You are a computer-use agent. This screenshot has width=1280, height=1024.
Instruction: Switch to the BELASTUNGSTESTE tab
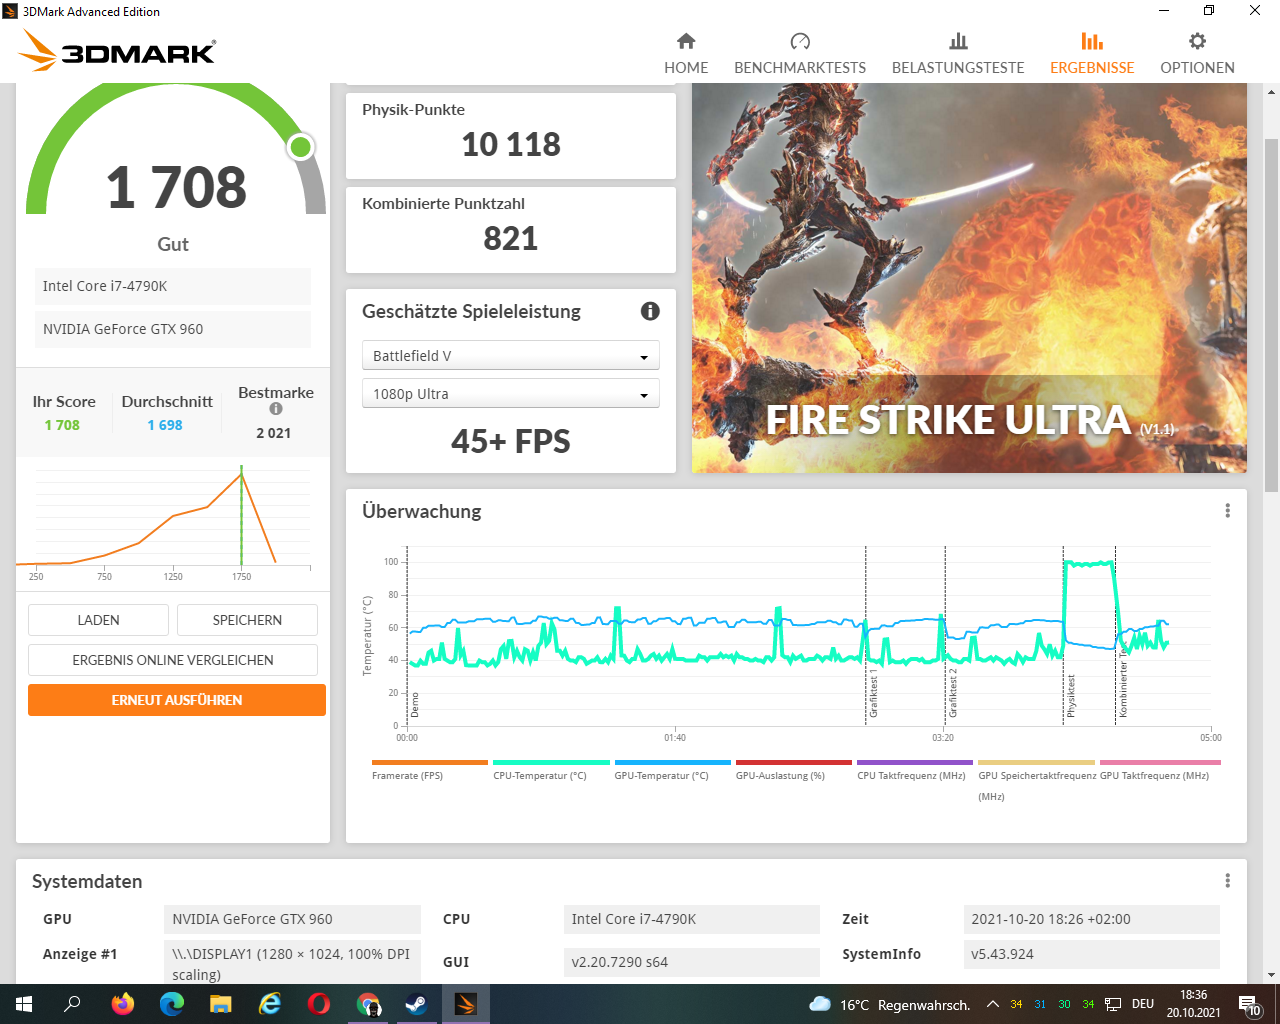958,54
